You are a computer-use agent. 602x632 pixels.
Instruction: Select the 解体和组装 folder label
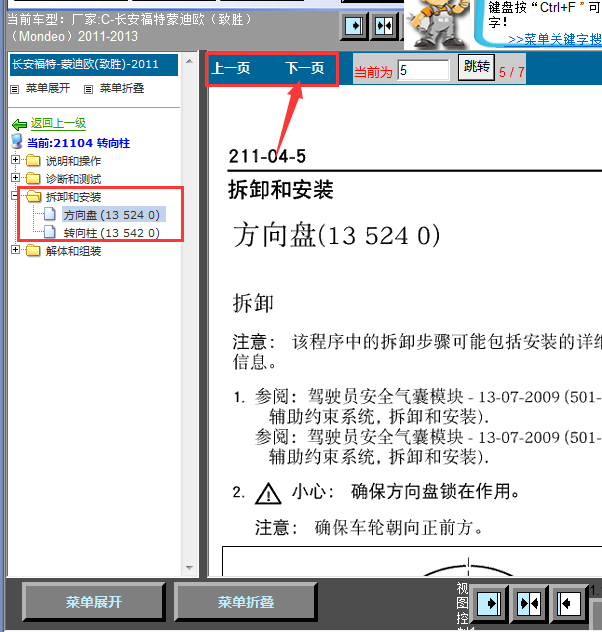tap(73, 251)
